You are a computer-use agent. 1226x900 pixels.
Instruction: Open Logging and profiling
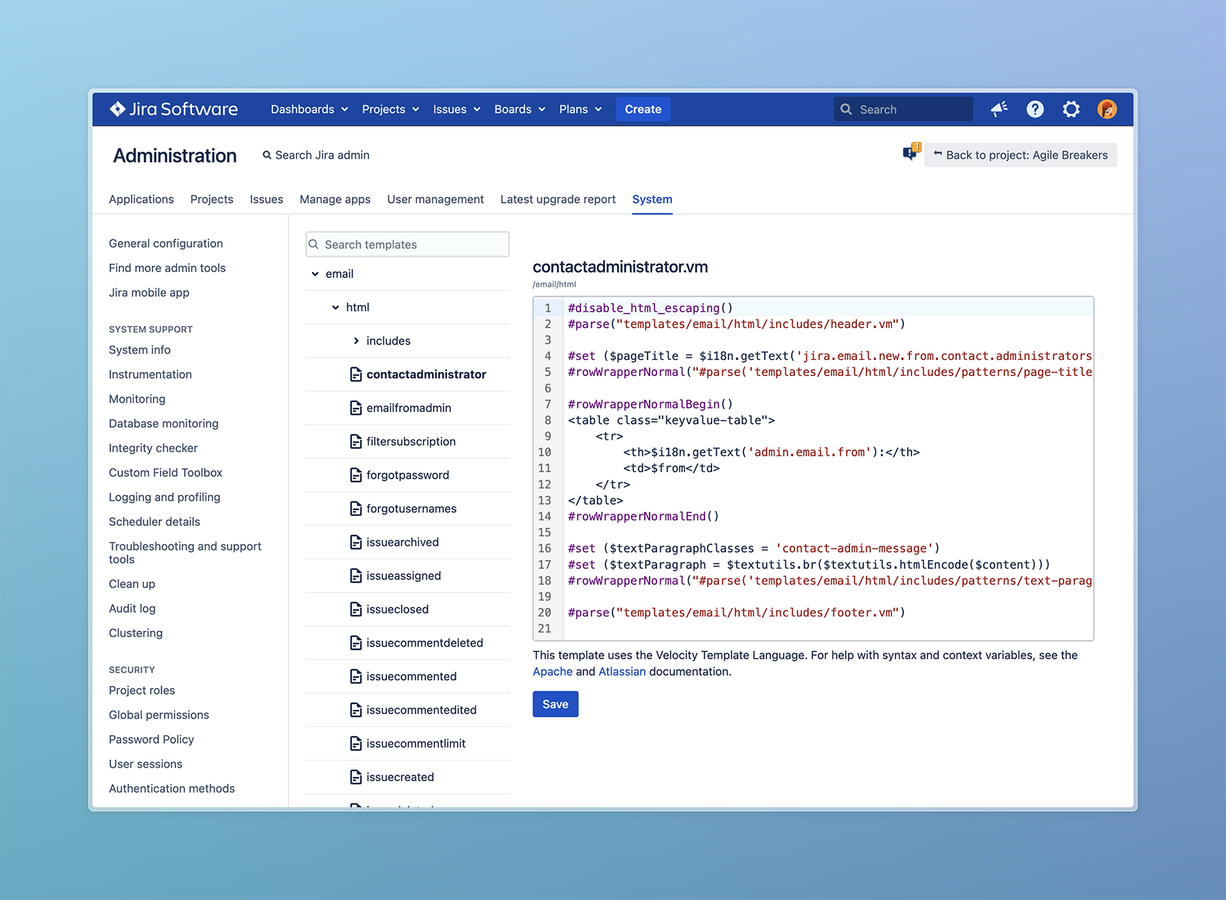point(164,497)
